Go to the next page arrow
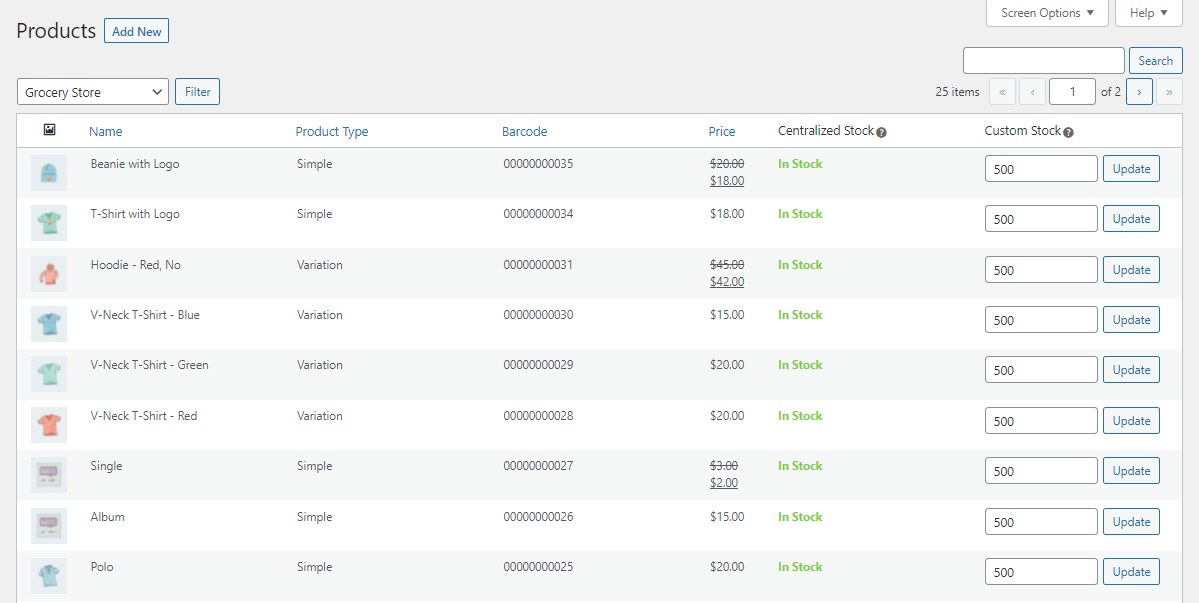 tap(1139, 92)
